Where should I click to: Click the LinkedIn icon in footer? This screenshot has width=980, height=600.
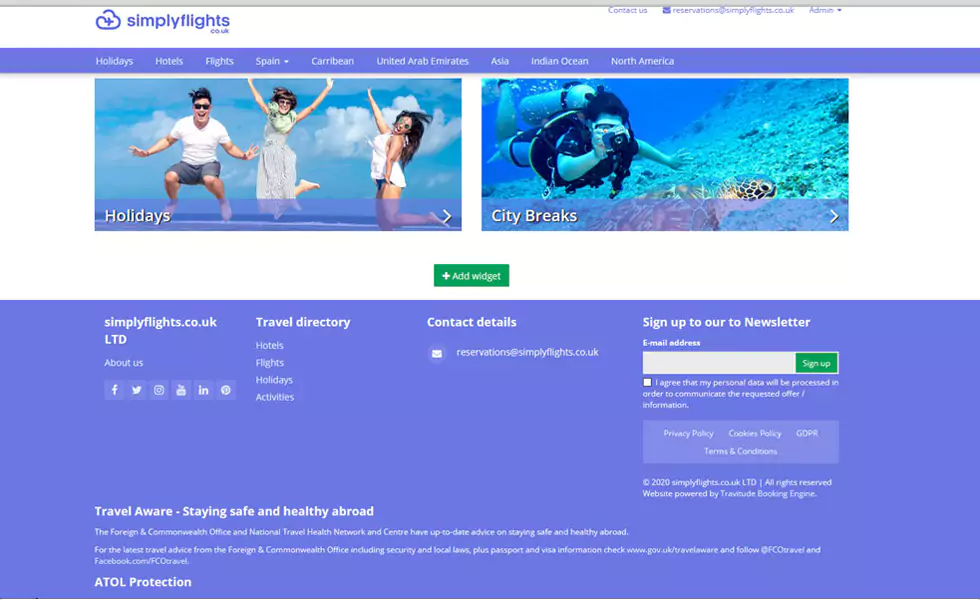click(203, 390)
